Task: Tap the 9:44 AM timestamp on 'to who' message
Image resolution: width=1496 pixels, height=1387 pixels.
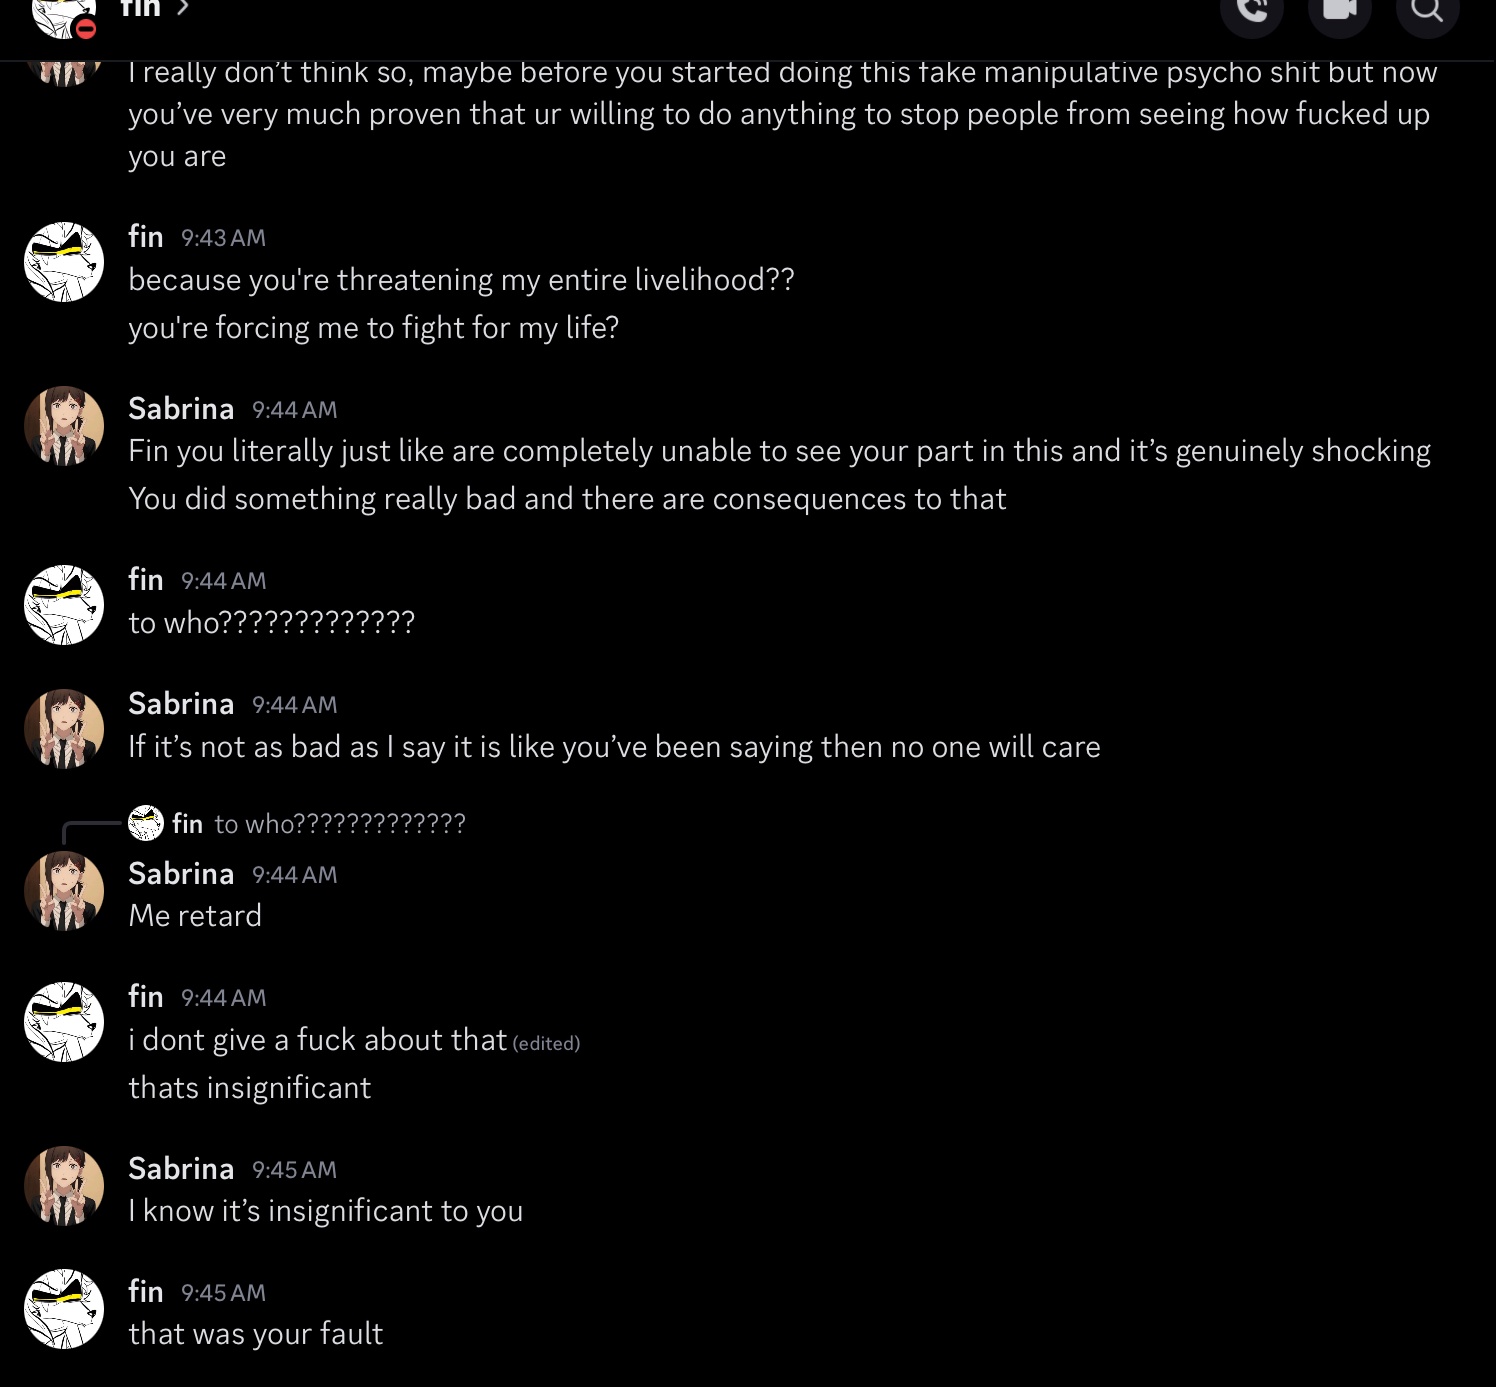Action: [223, 581]
